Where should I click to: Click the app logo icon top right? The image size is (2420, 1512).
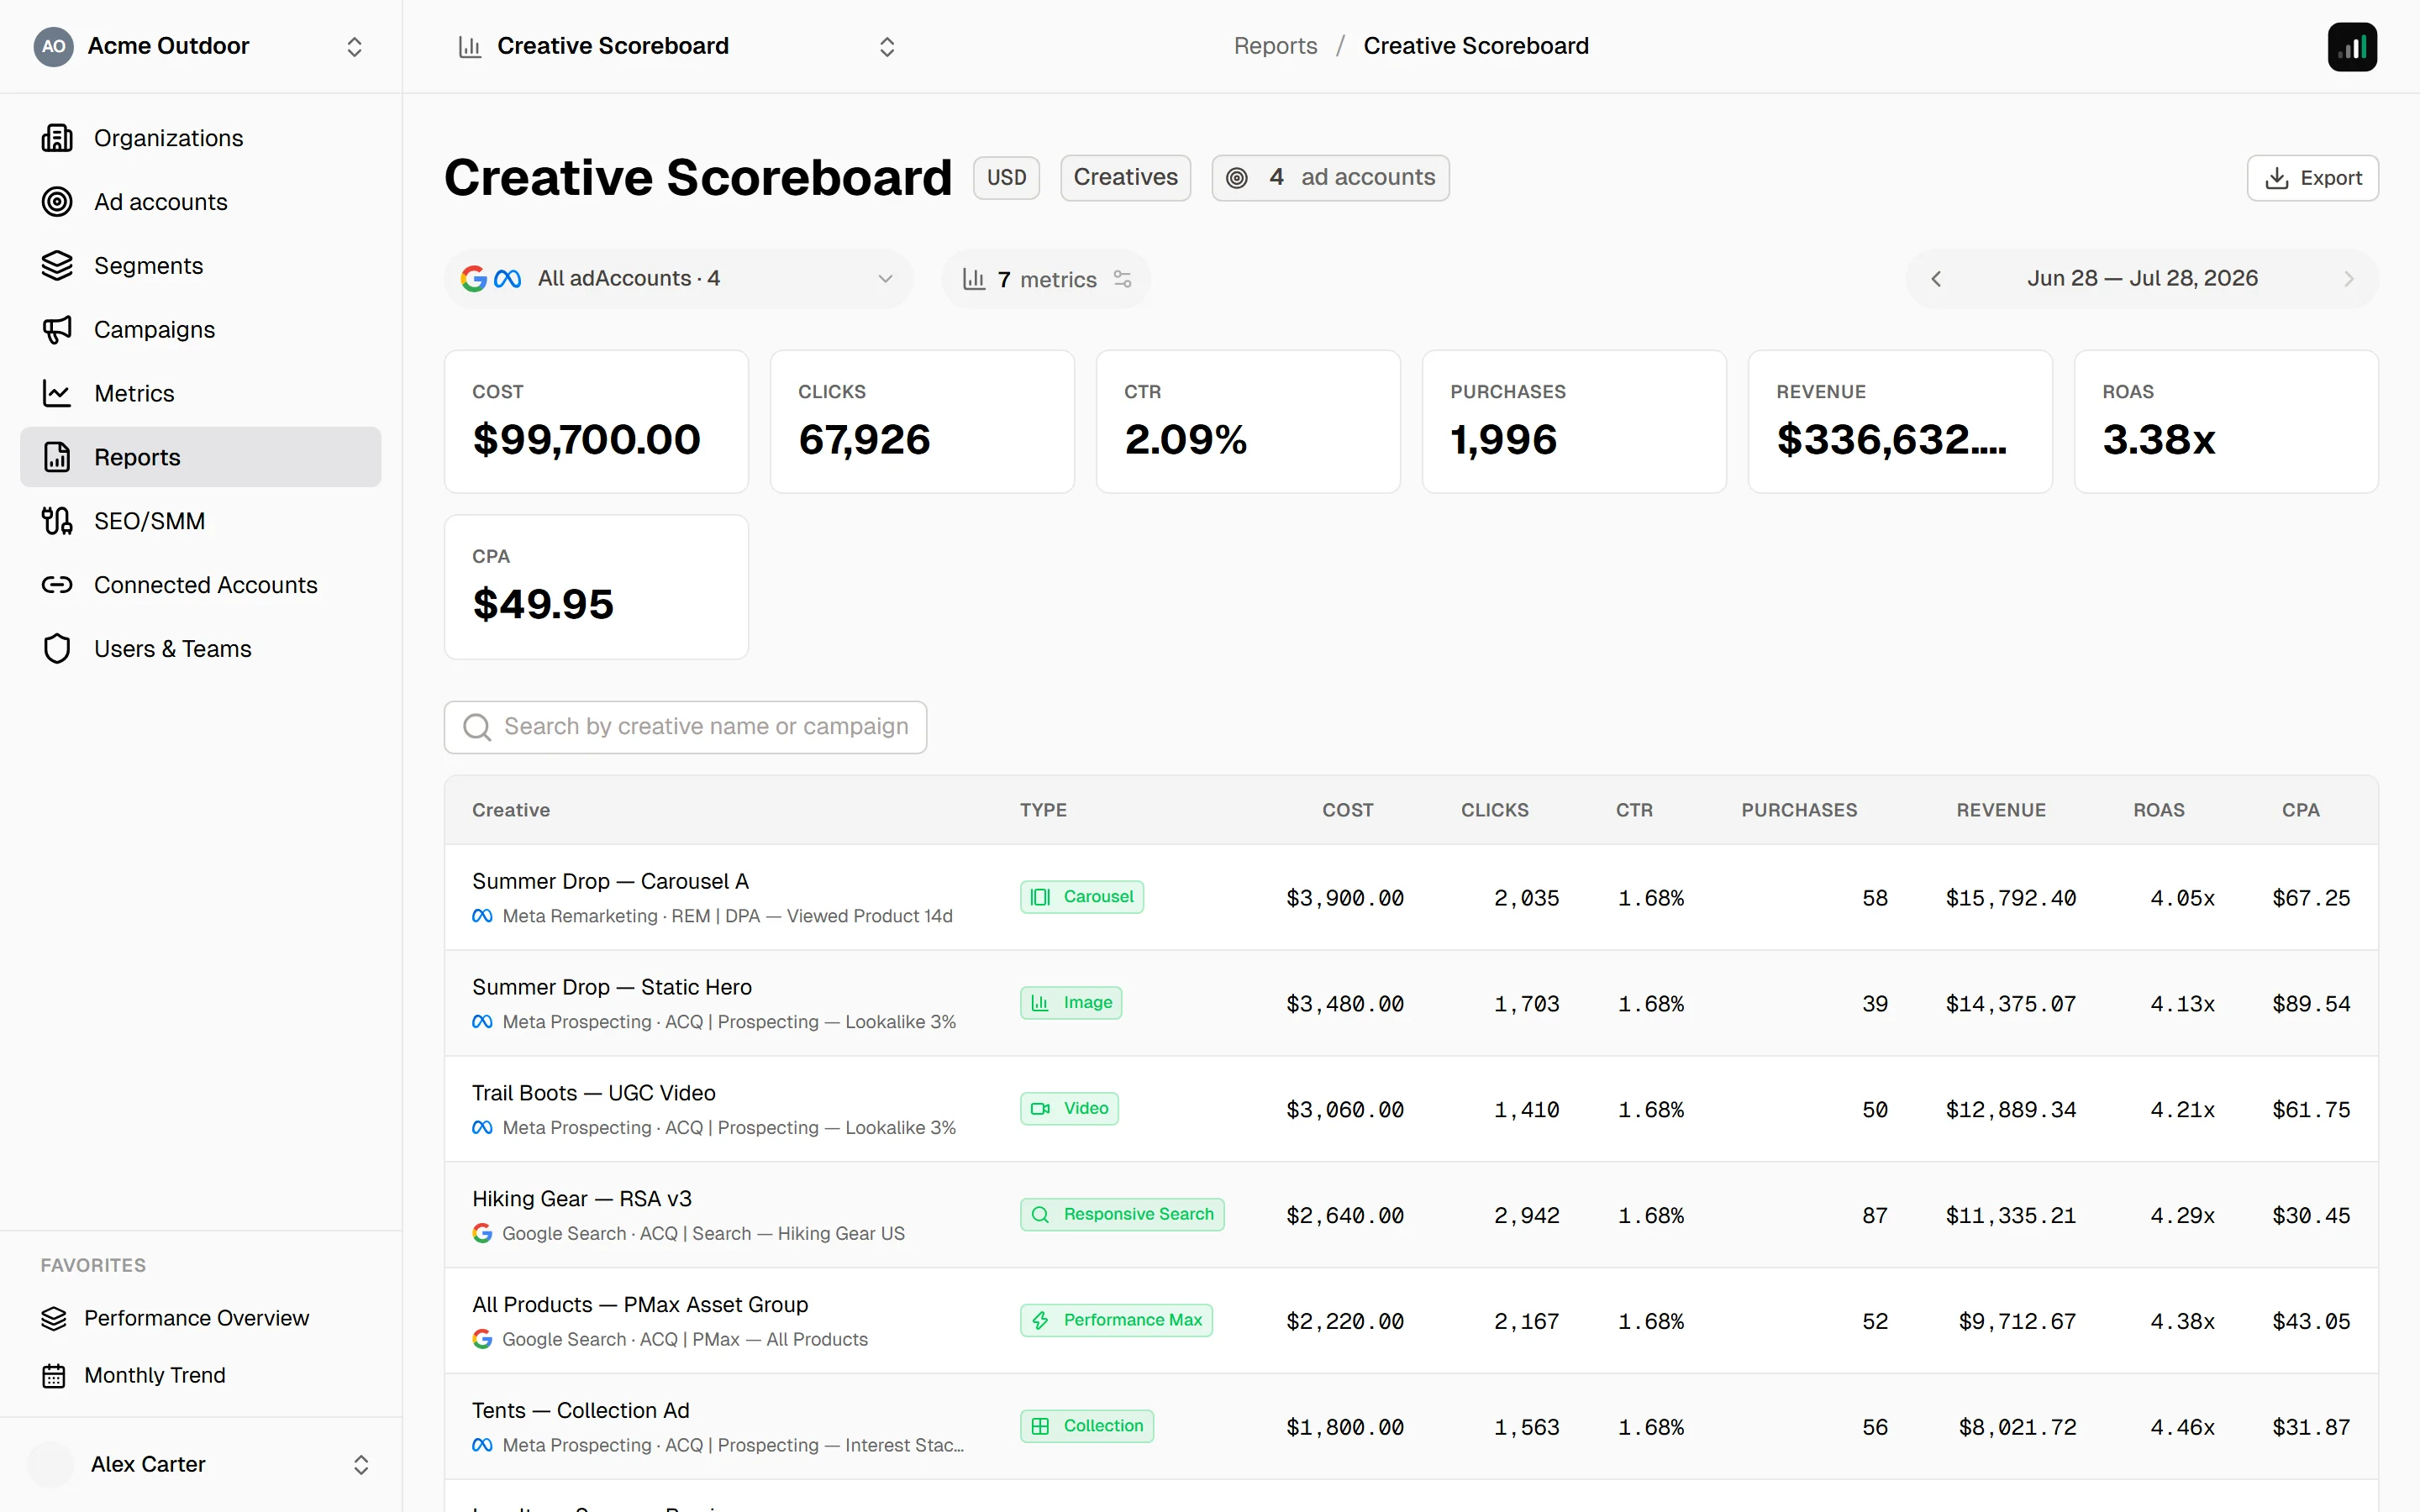[2352, 46]
